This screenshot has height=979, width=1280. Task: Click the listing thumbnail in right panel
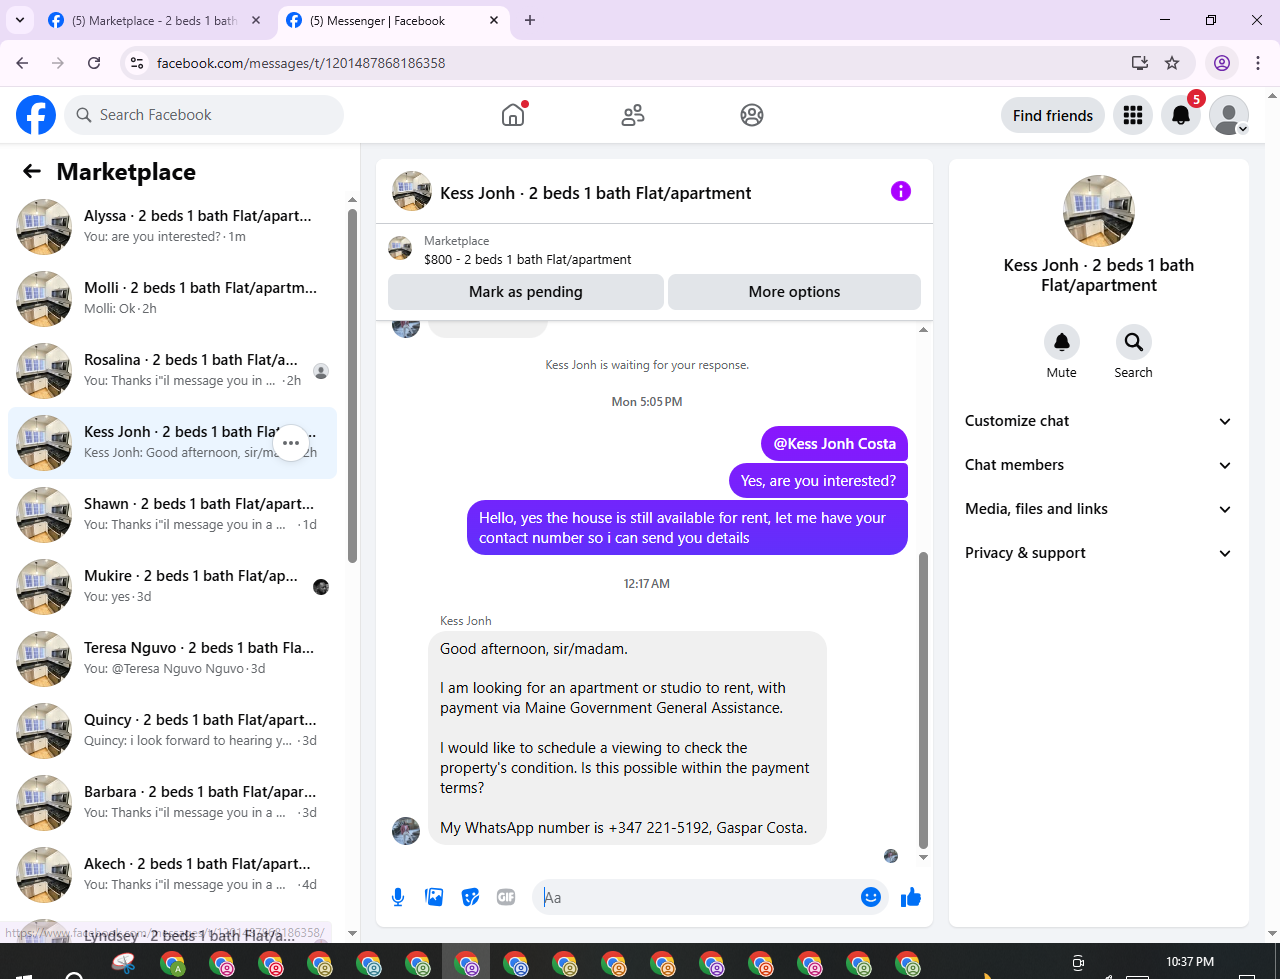point(1098,211)
